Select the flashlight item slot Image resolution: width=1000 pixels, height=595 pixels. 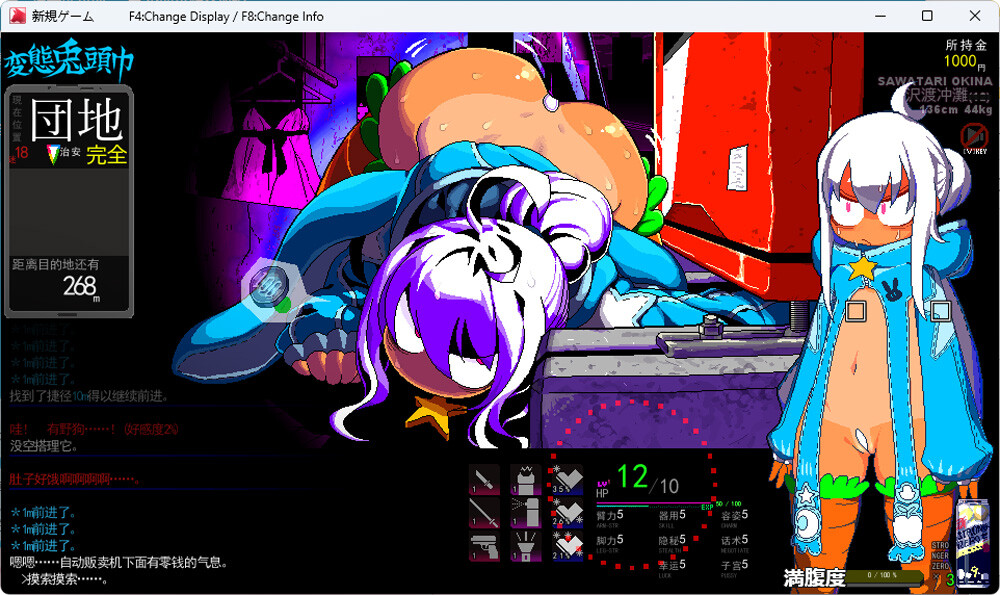526,546
